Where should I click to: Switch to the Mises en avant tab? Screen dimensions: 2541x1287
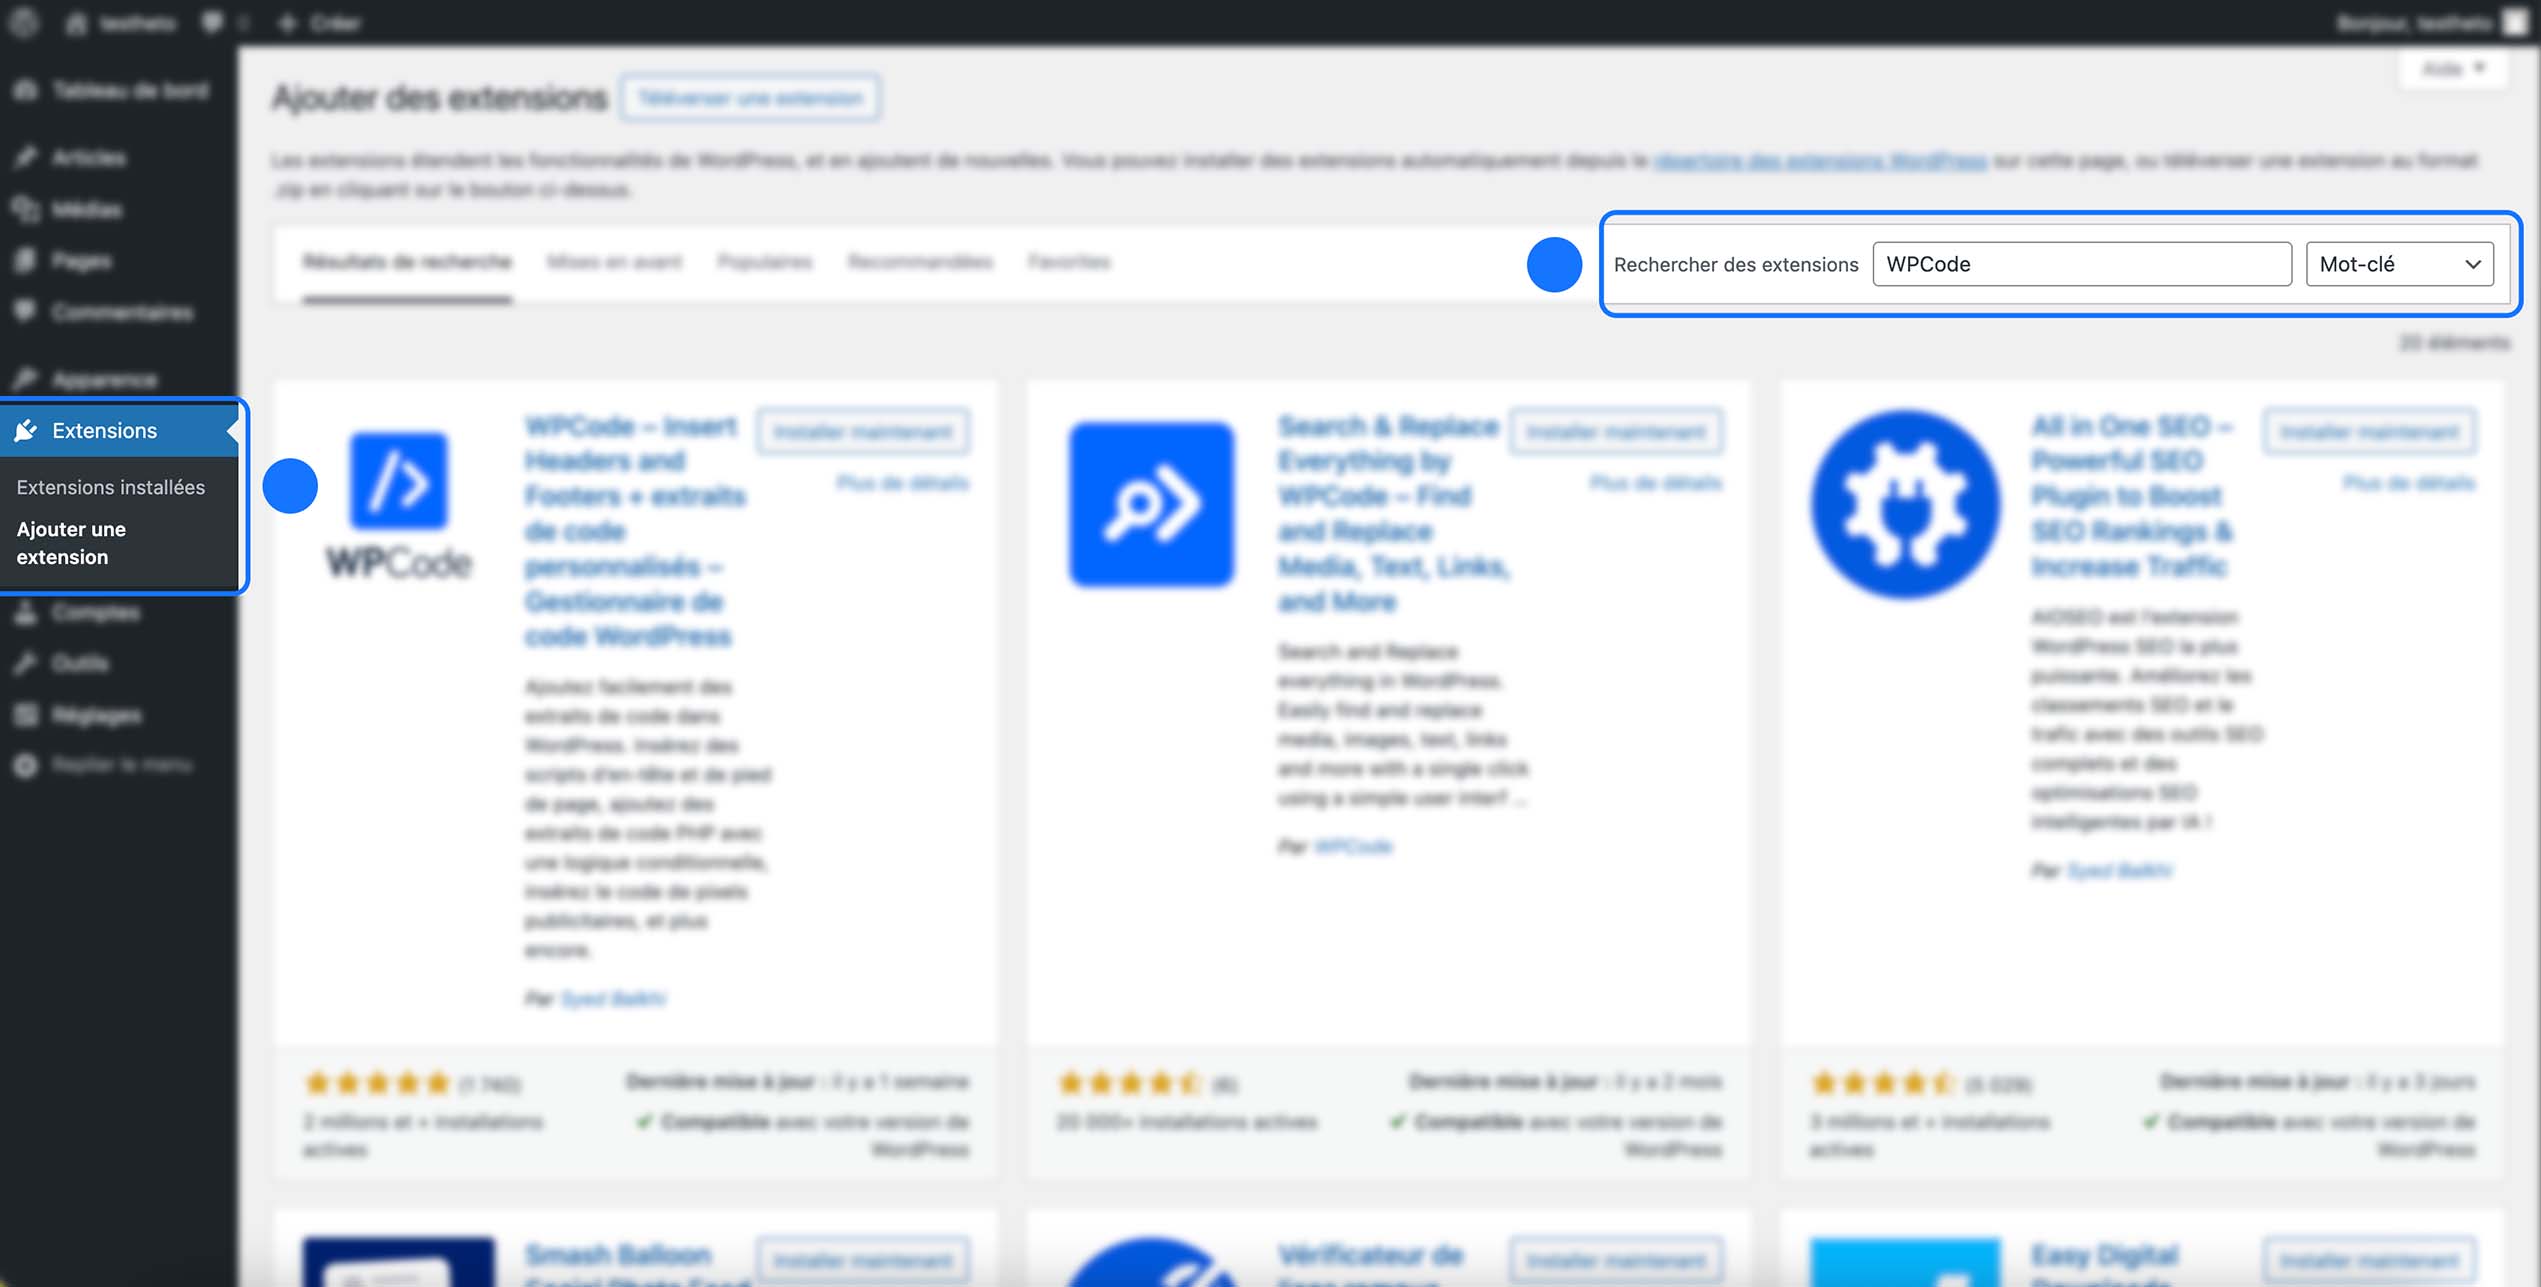point(615,261)
